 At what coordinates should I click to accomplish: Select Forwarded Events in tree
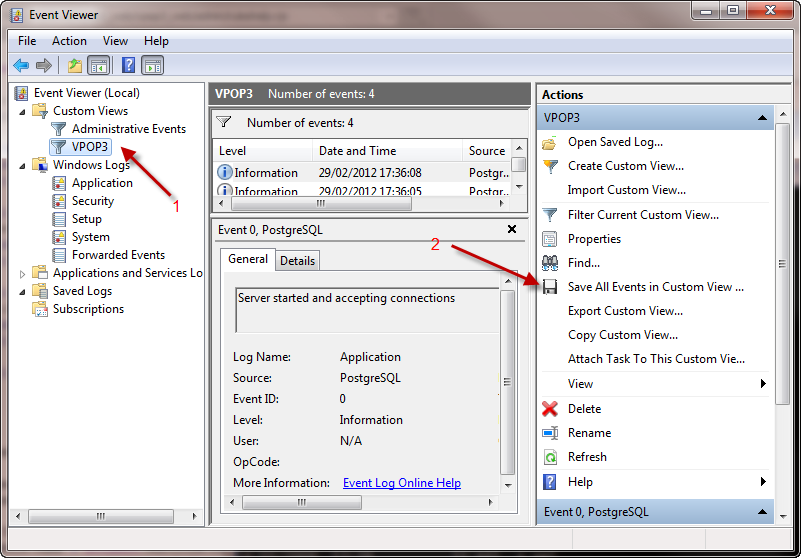point(118,255)
